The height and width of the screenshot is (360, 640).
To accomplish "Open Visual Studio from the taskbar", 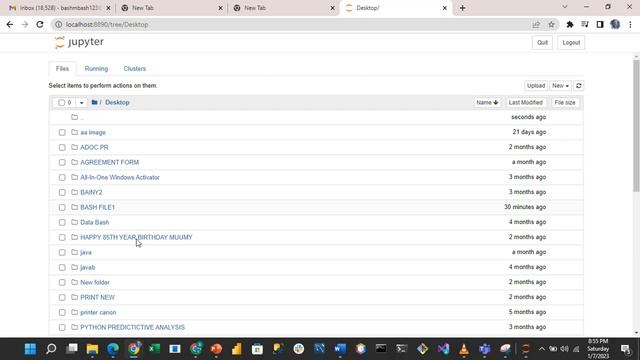I will coord(443,349).
